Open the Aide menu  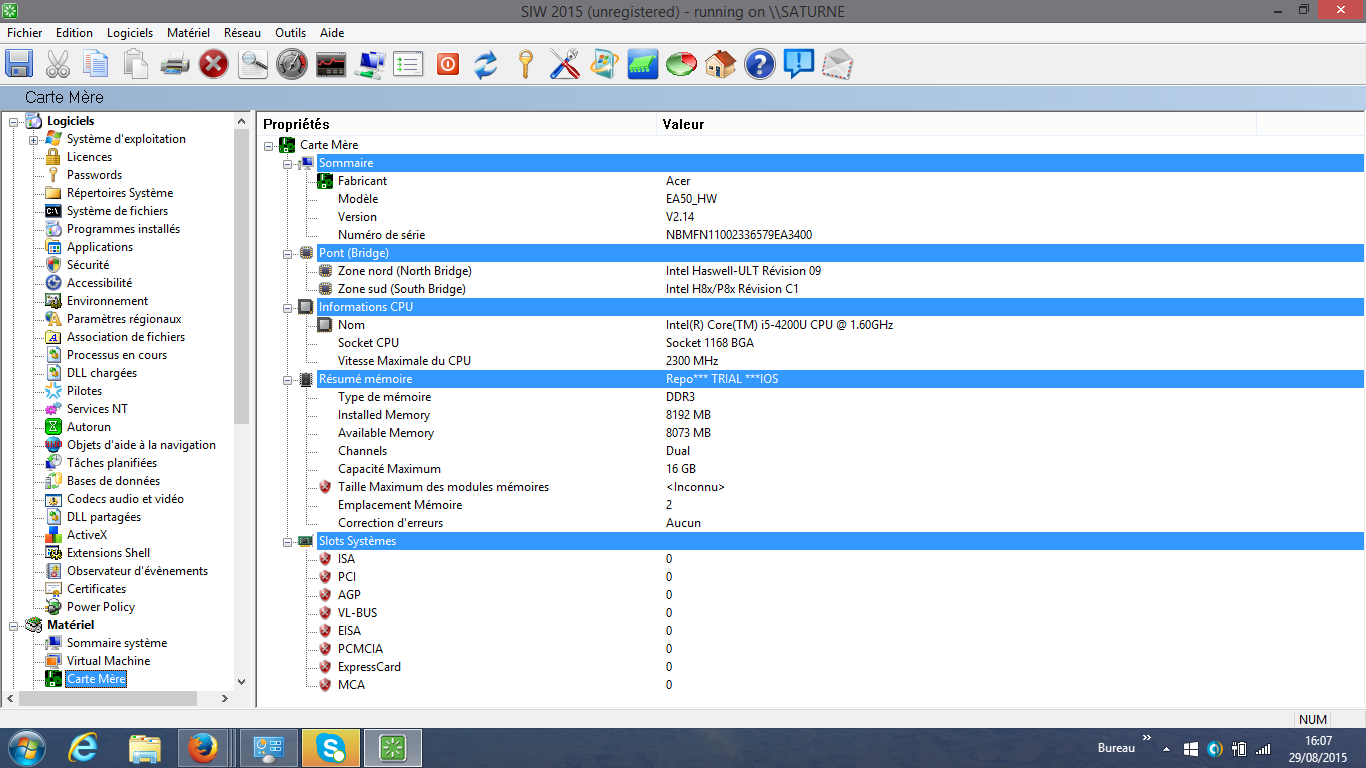[x=332, y=33]
